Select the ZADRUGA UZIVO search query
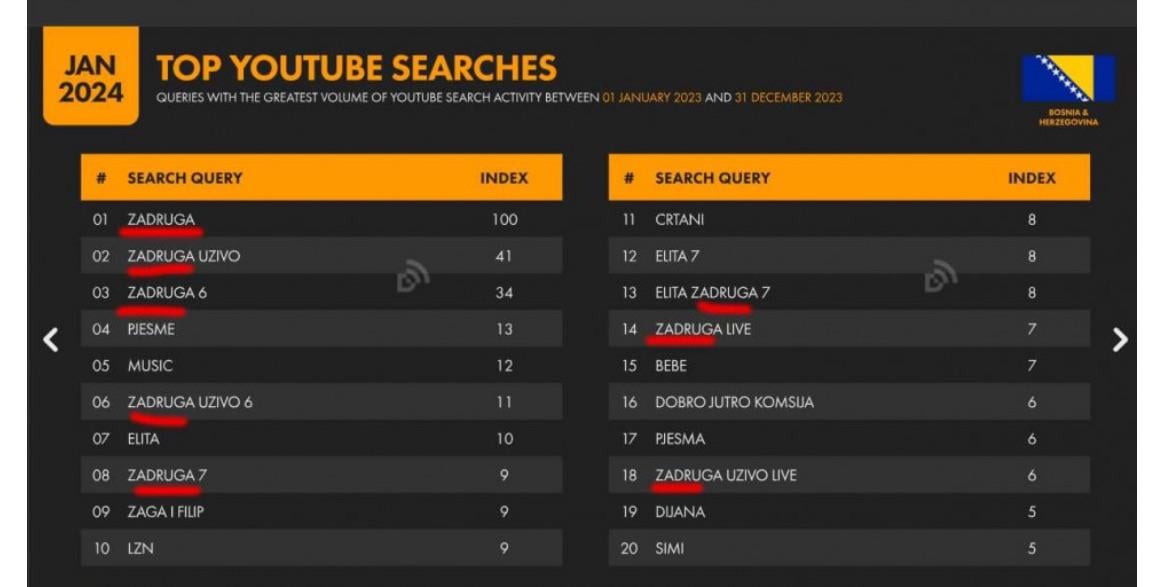The image size is (1170, 587). (x=184, y=256)
